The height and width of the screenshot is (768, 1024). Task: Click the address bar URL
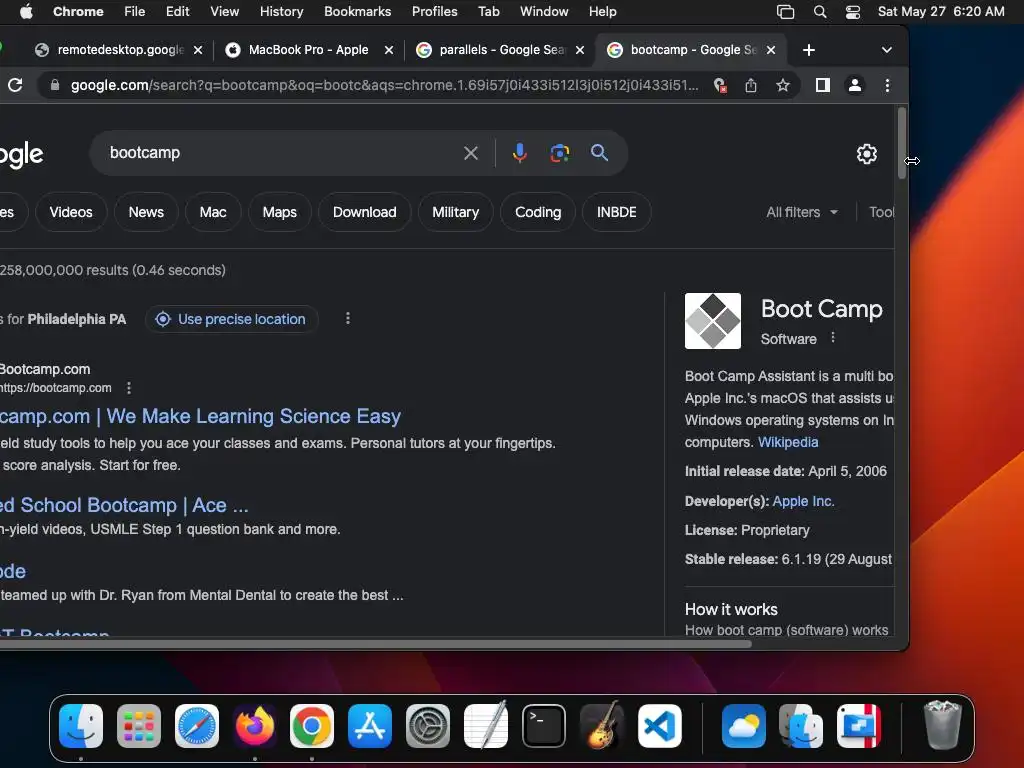pyautogui.click(x=384, y=85)
